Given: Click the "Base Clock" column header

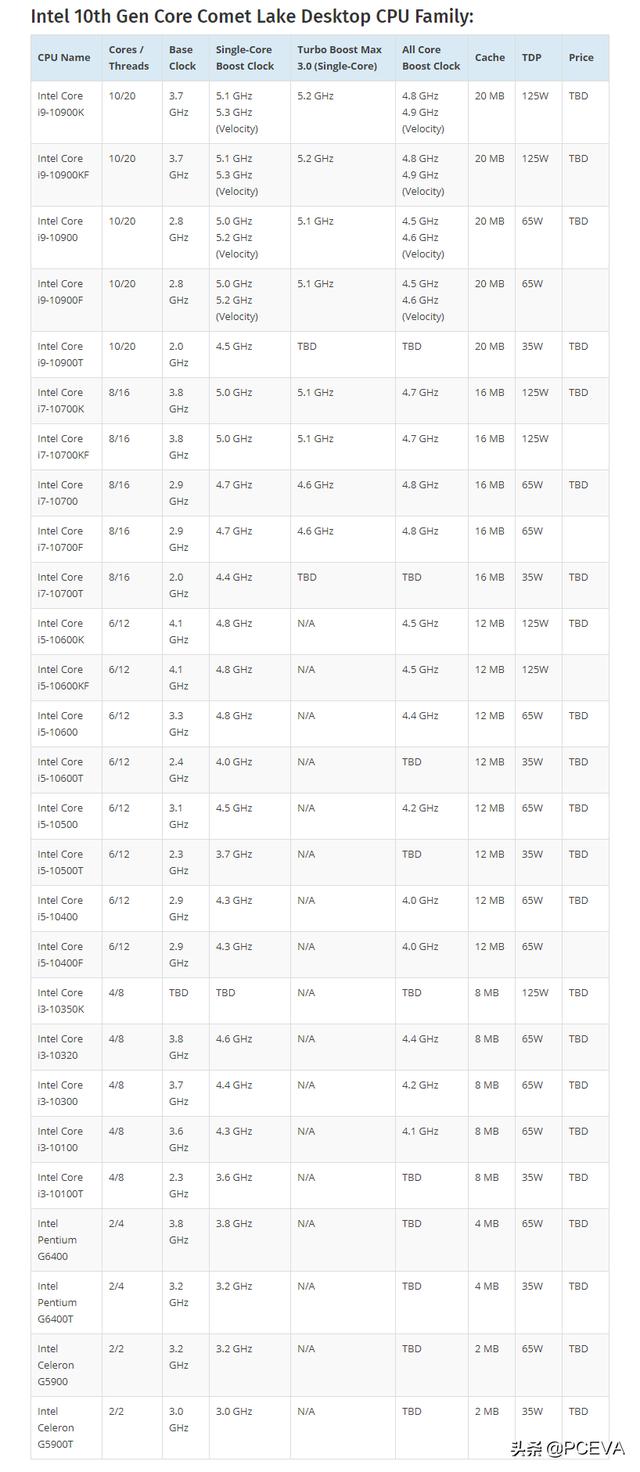Looking at the screenshot, I should coord(182,58).
